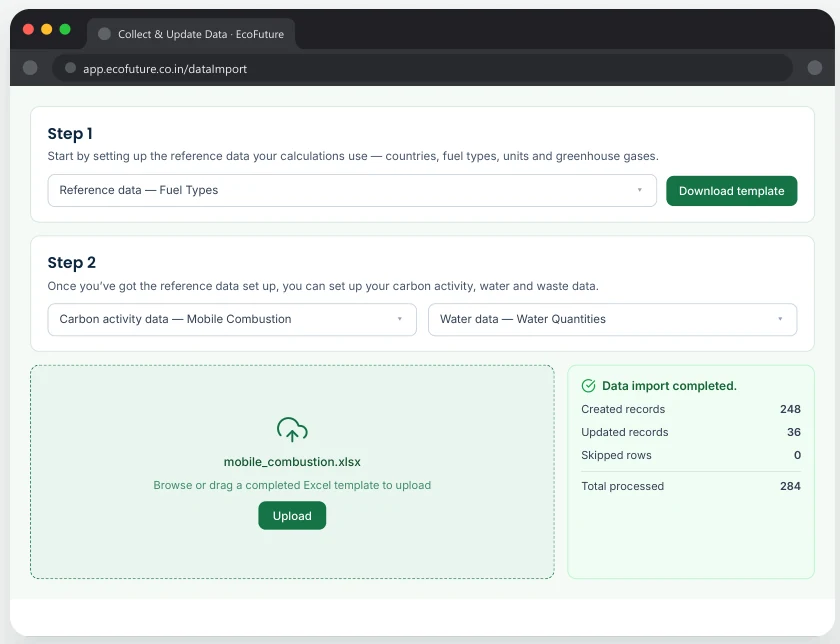Click the site info icon in address bar
Viewport: 840px width, 644px height.
coord(70,68)
